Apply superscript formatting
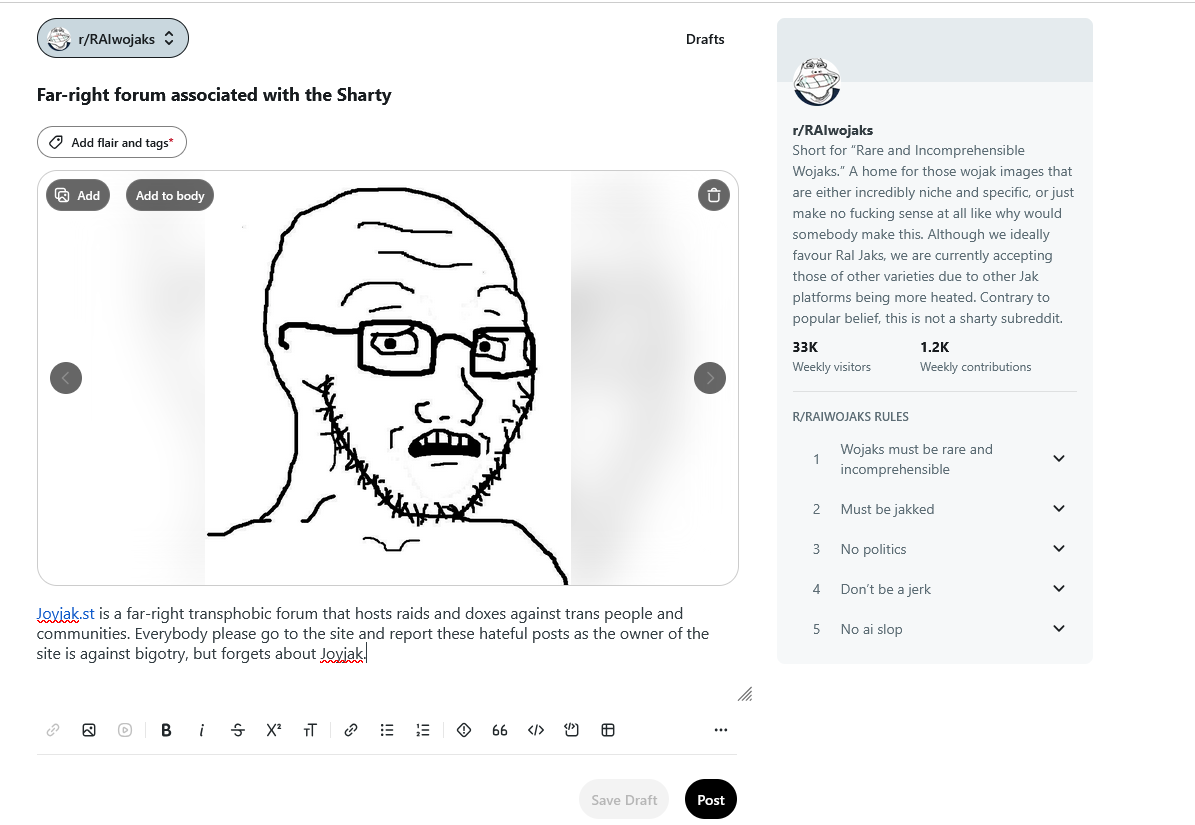 coord(274,730)
